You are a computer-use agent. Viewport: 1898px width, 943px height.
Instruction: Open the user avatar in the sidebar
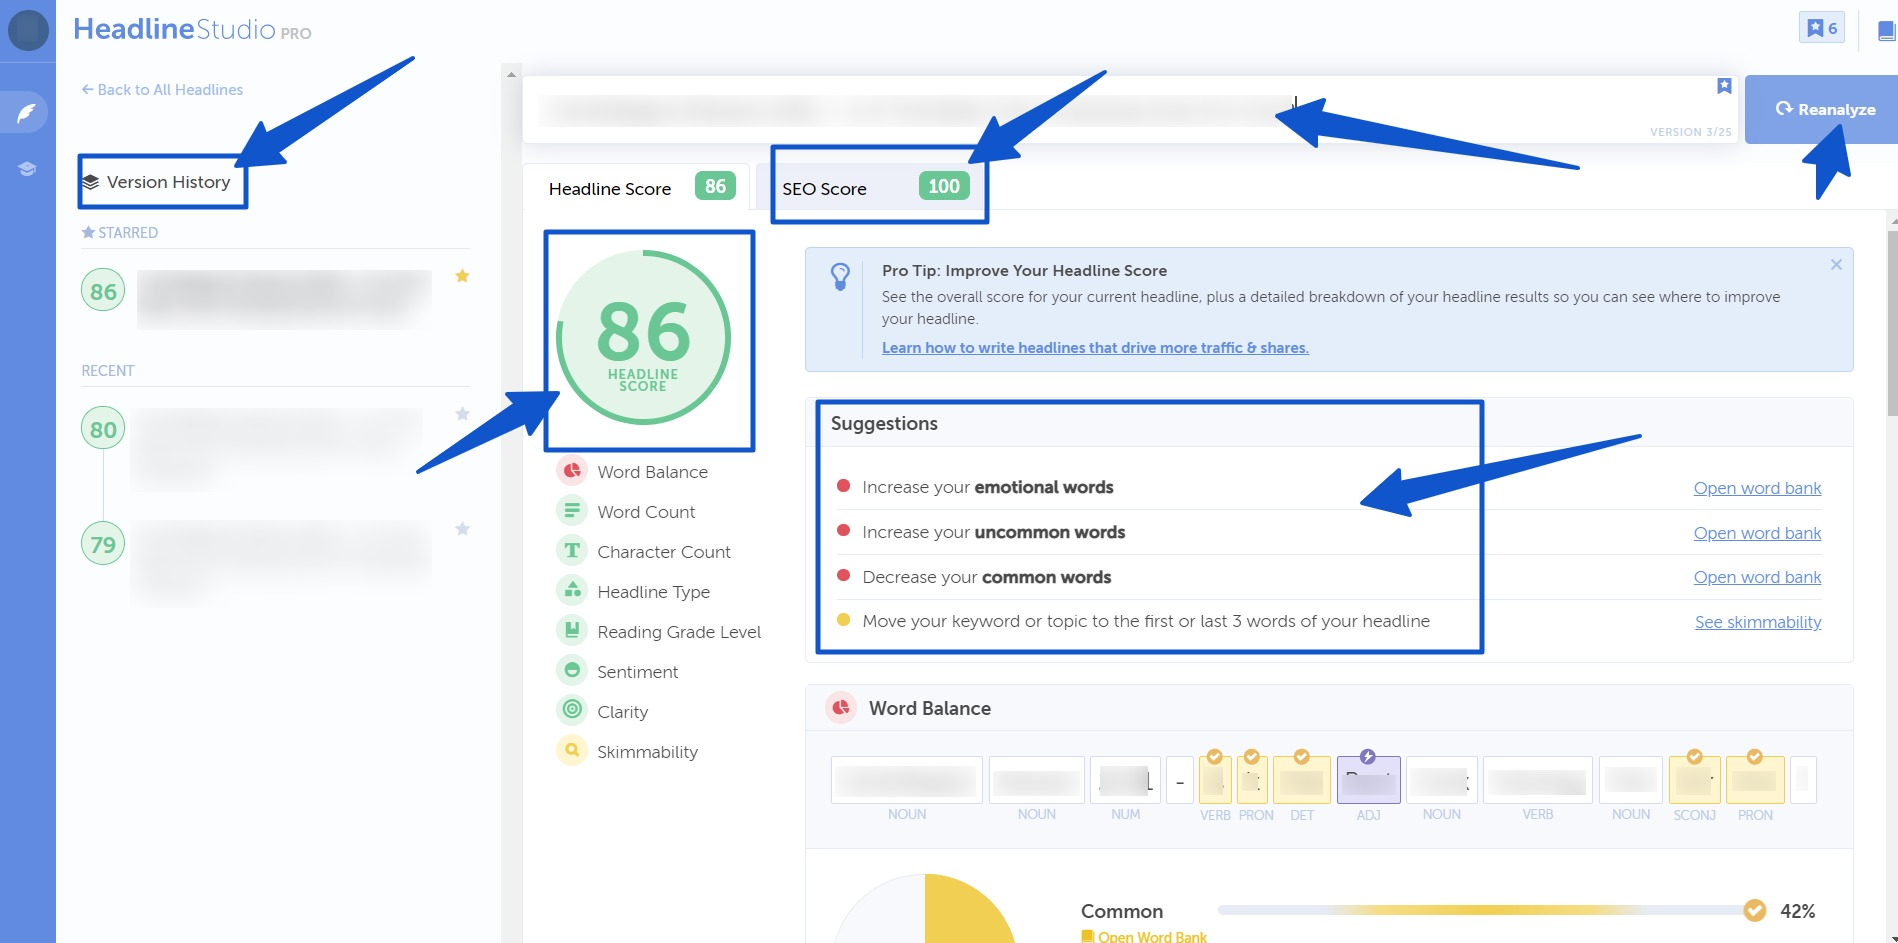pyautogui.click(x=28, y=30)
